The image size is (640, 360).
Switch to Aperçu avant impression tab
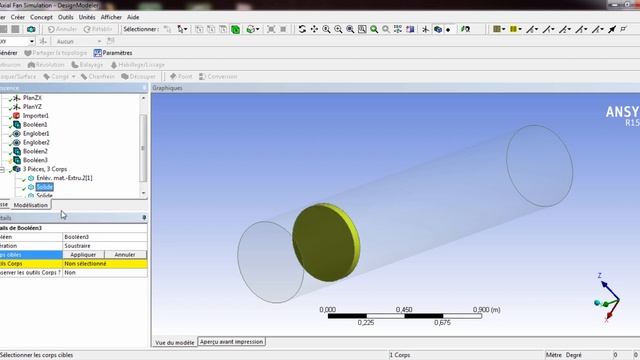[x=231, y=342]
